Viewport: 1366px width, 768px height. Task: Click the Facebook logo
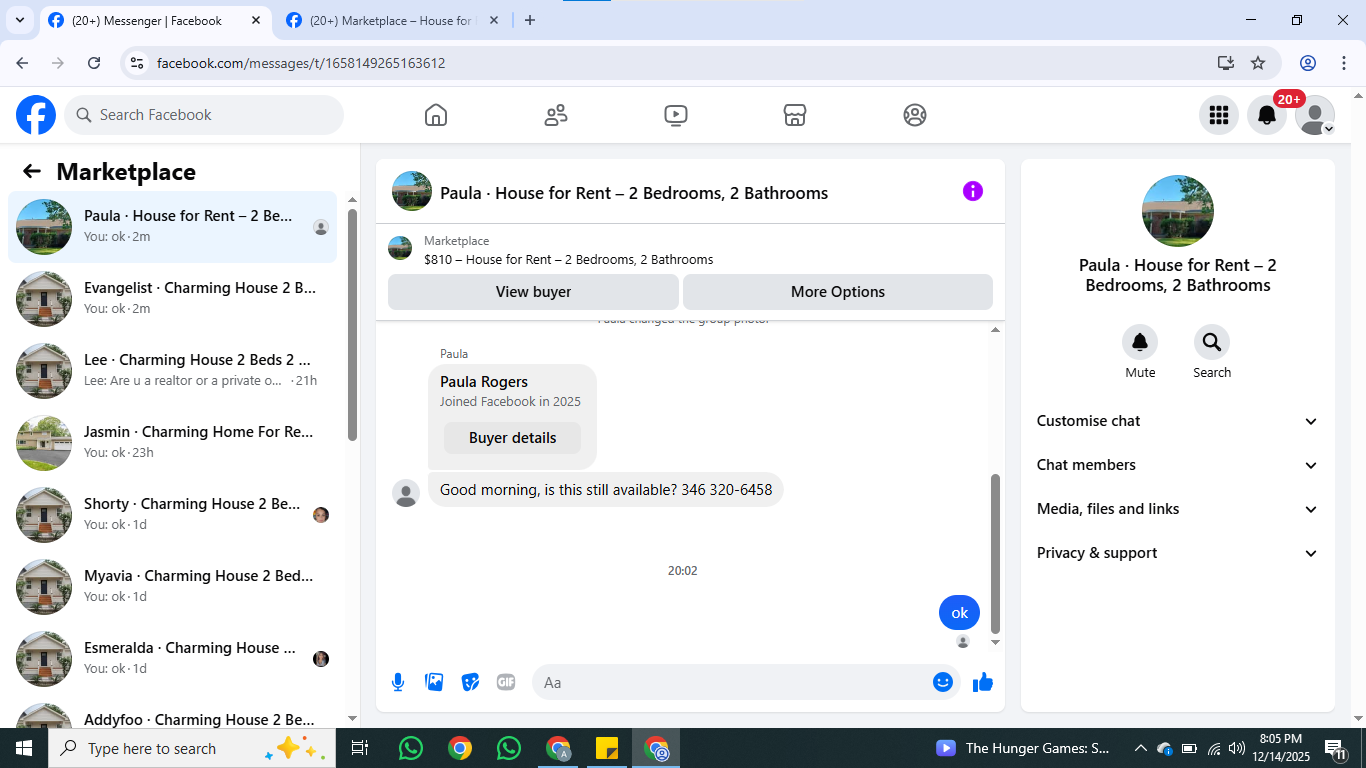pos(36,115)
